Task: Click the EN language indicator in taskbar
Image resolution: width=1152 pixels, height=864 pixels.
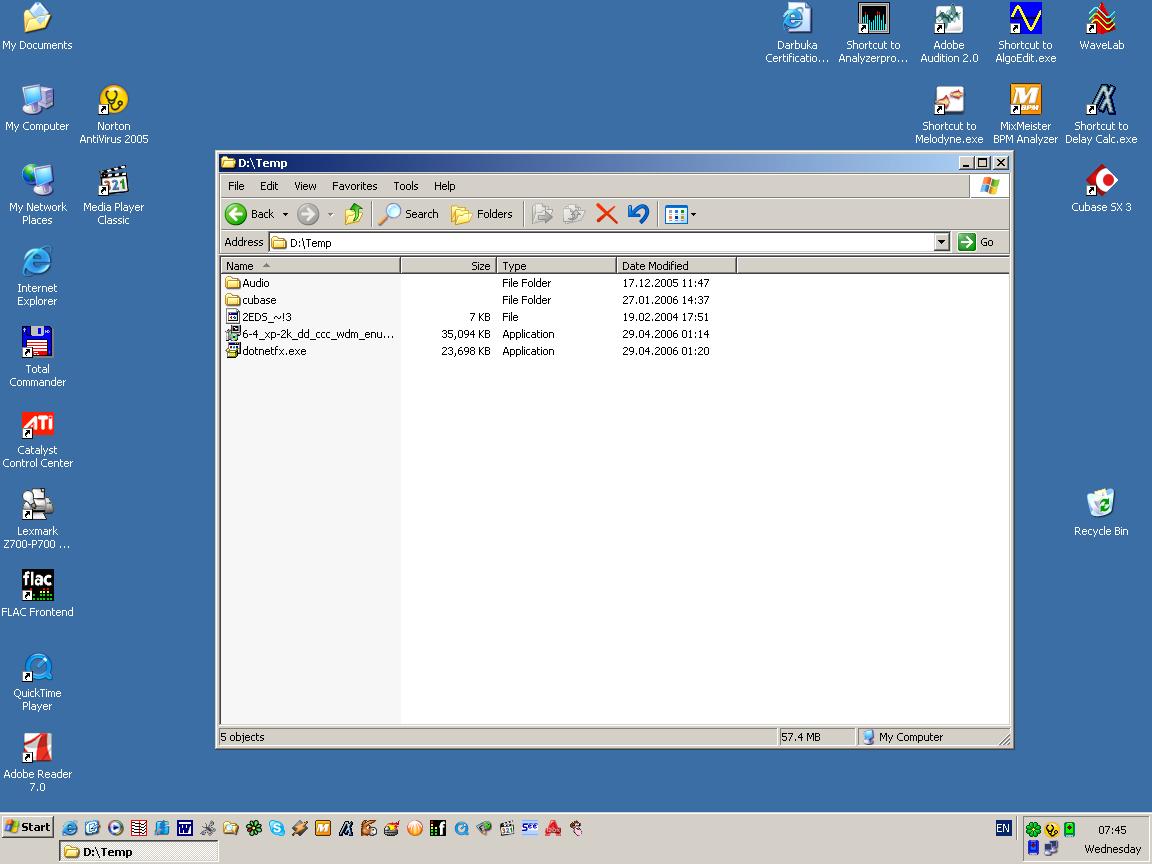Action: click(x=1003, y=828)
